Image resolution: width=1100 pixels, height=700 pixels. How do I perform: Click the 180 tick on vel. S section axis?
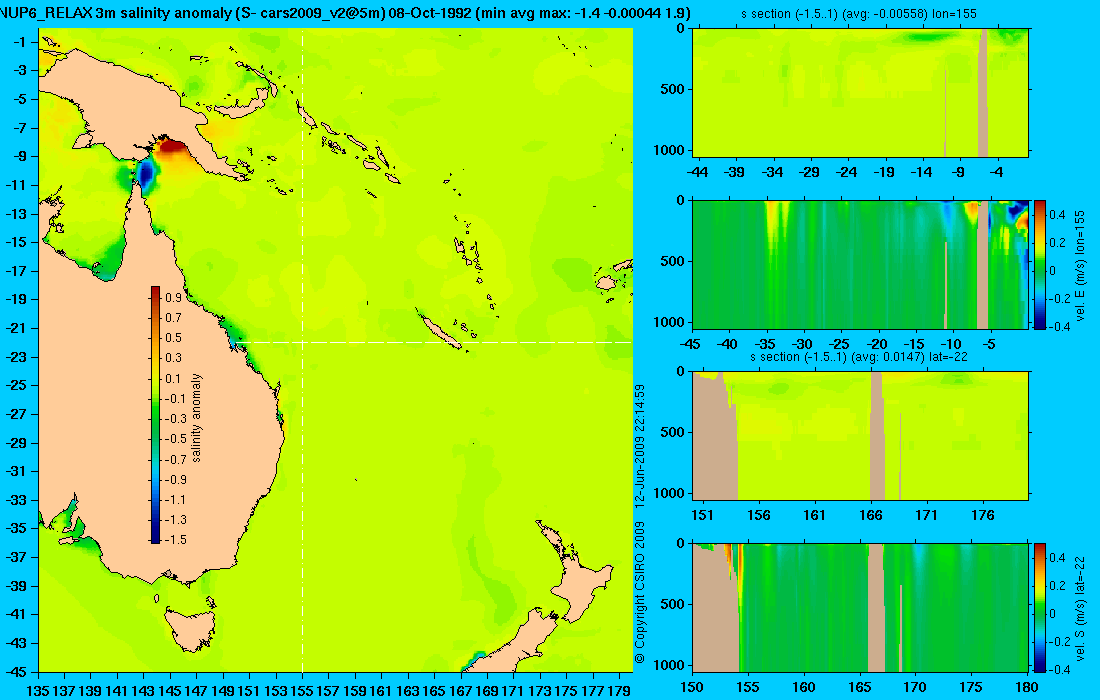tap(1027, 687)
